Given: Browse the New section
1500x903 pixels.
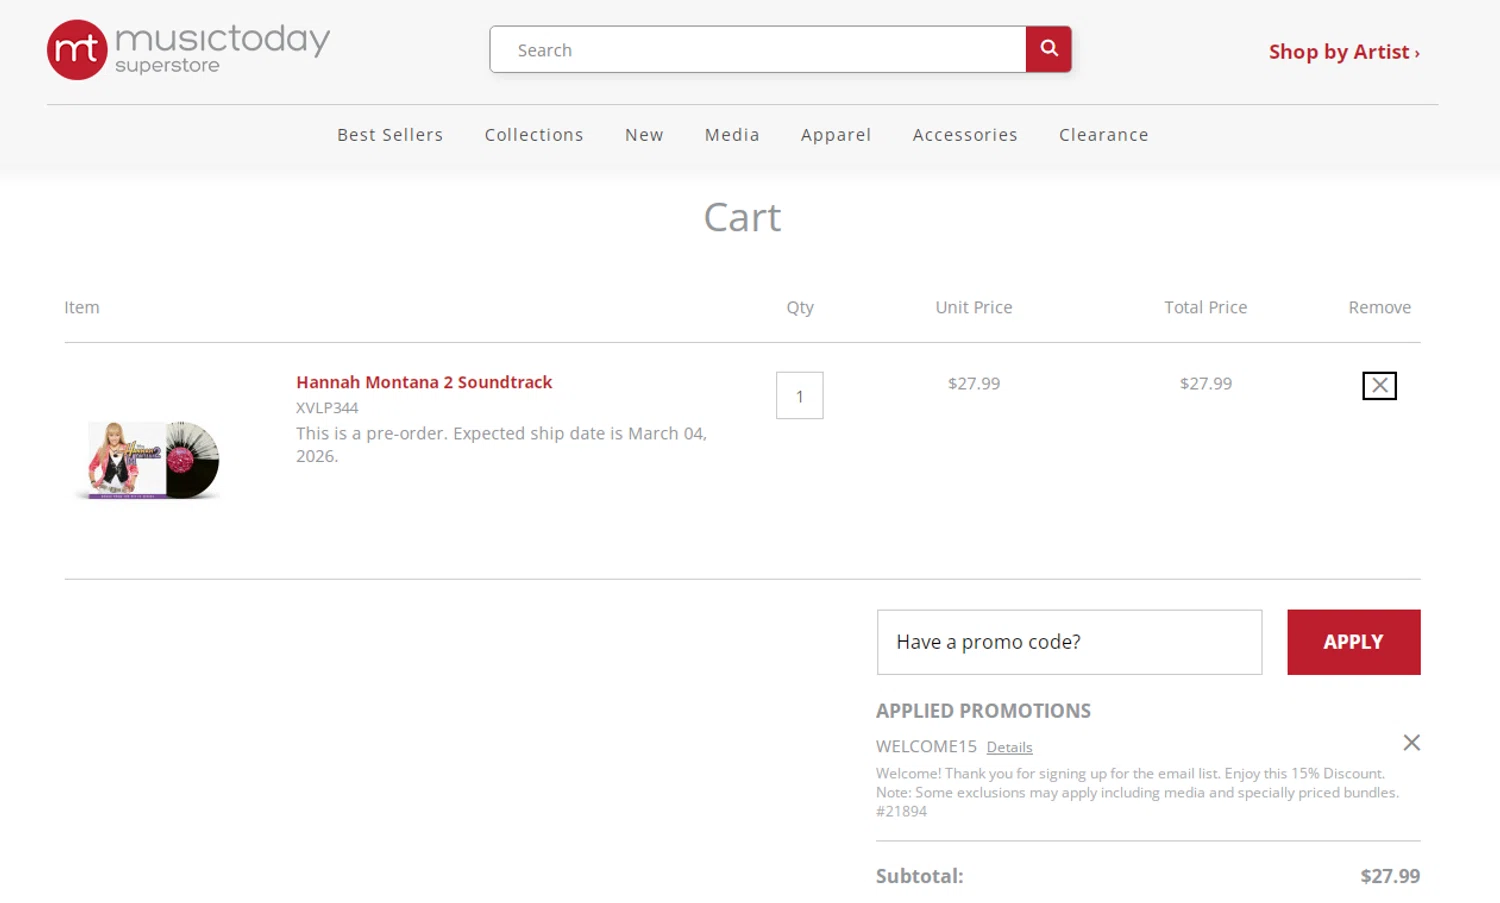Looking at the screenshot, I should (644, 135).
